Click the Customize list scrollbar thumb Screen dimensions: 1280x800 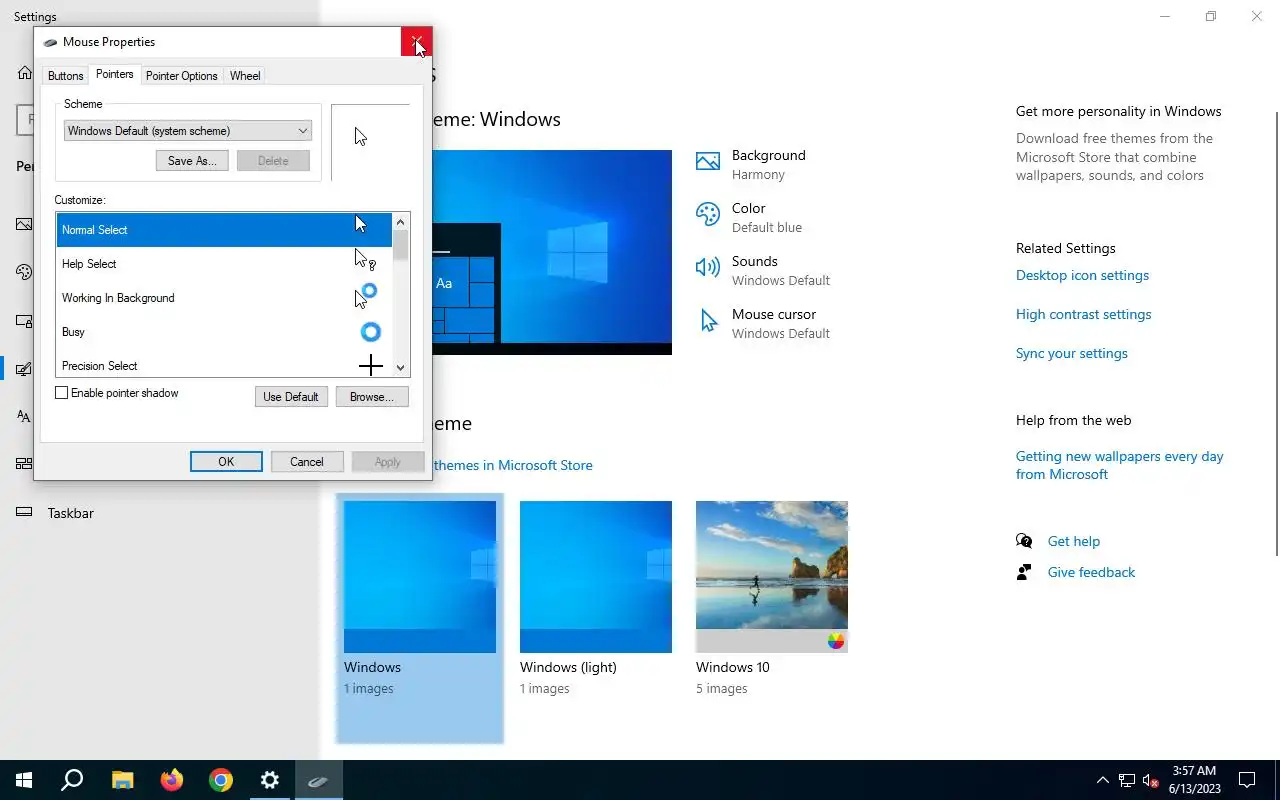point(401,245)
